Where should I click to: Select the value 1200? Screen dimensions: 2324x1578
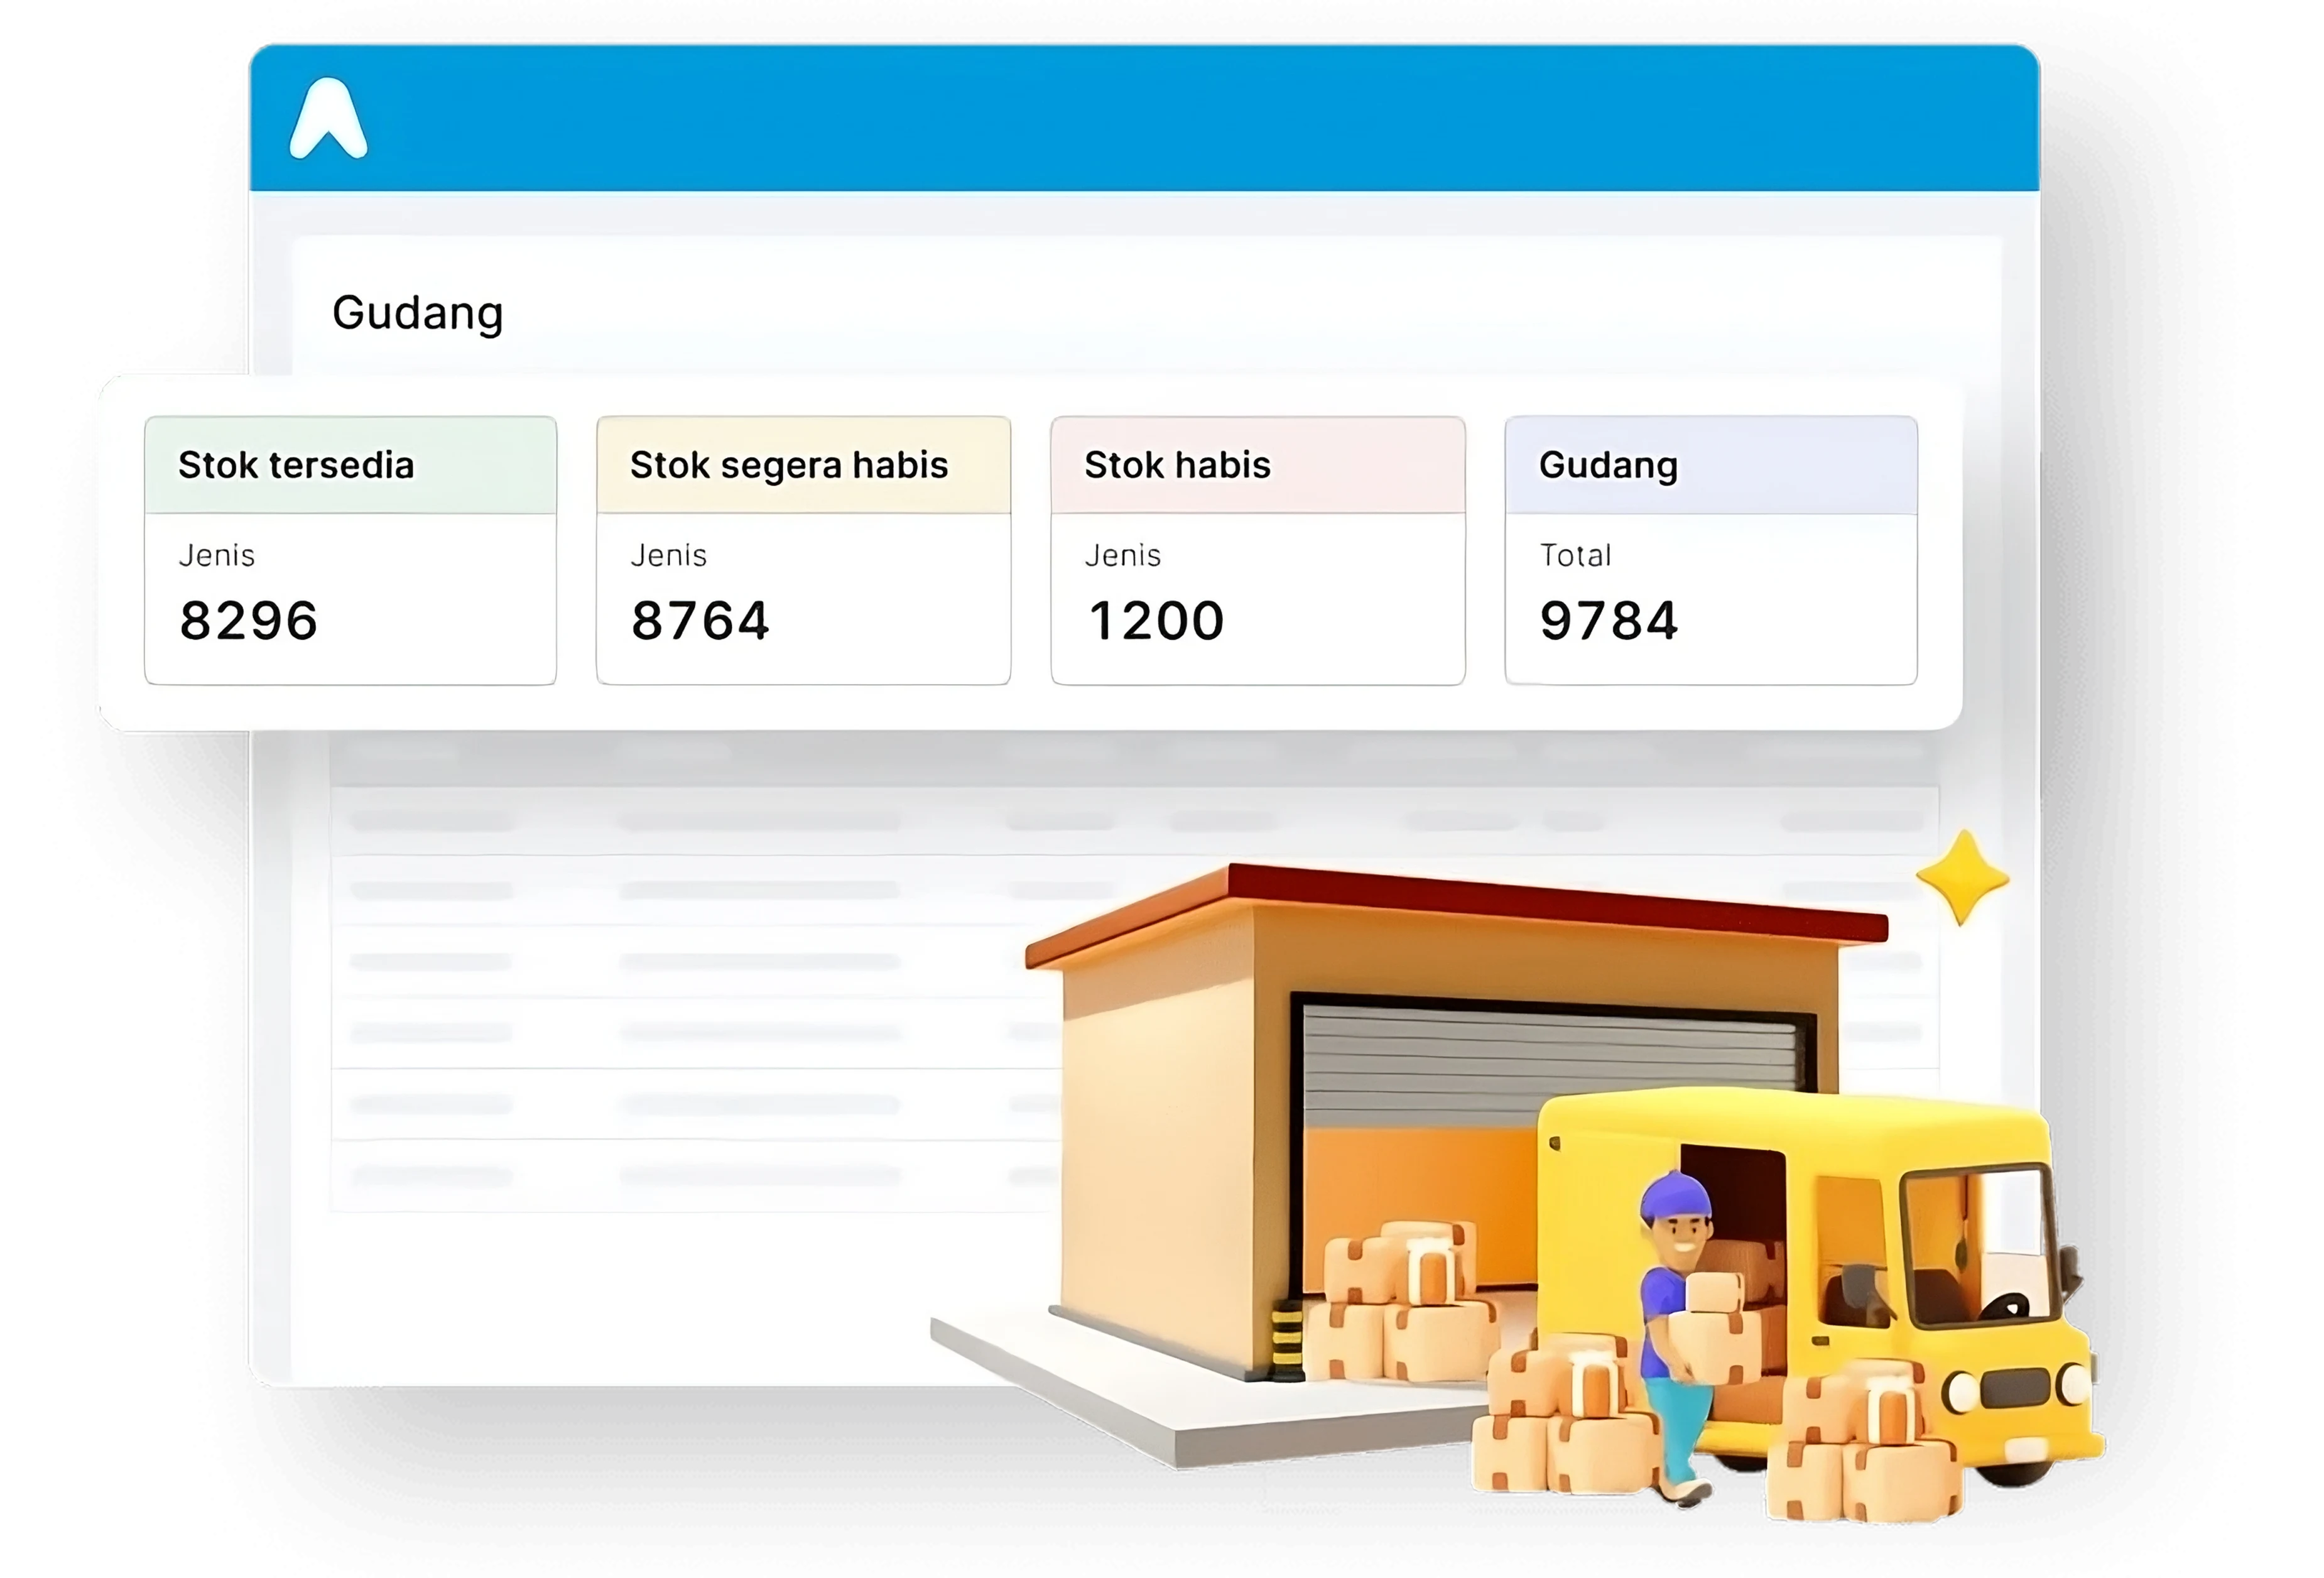(x=1156, y=620)
